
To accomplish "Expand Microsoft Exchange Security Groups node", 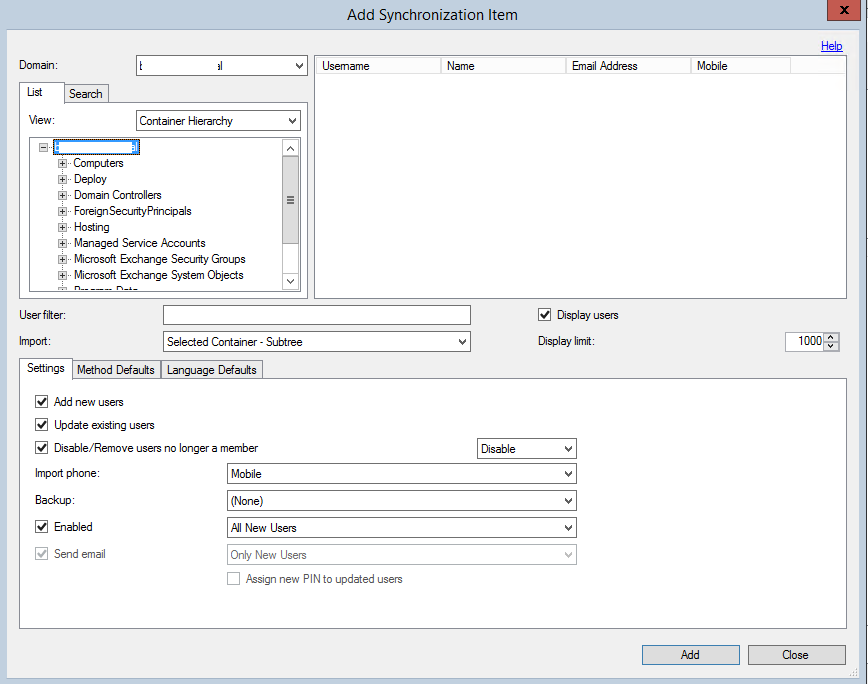I will [63, 259].
